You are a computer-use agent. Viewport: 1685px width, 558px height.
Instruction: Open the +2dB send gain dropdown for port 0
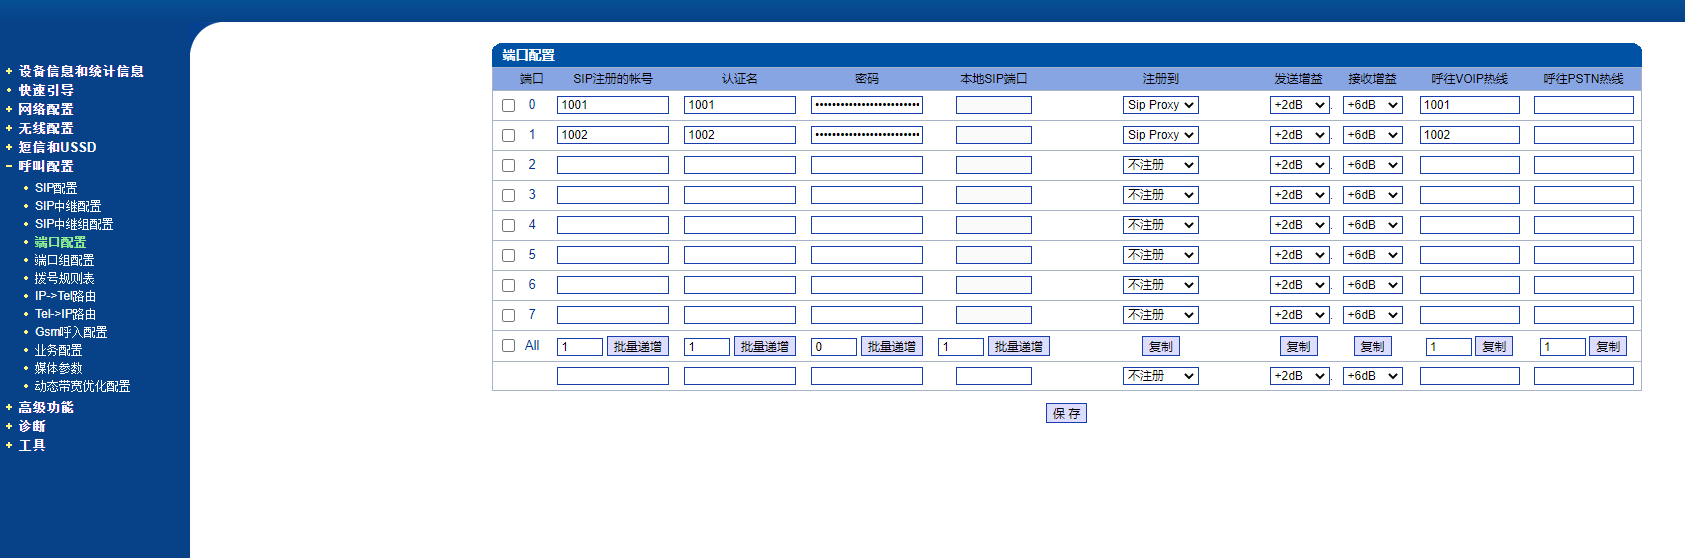tap(1300, 105)
